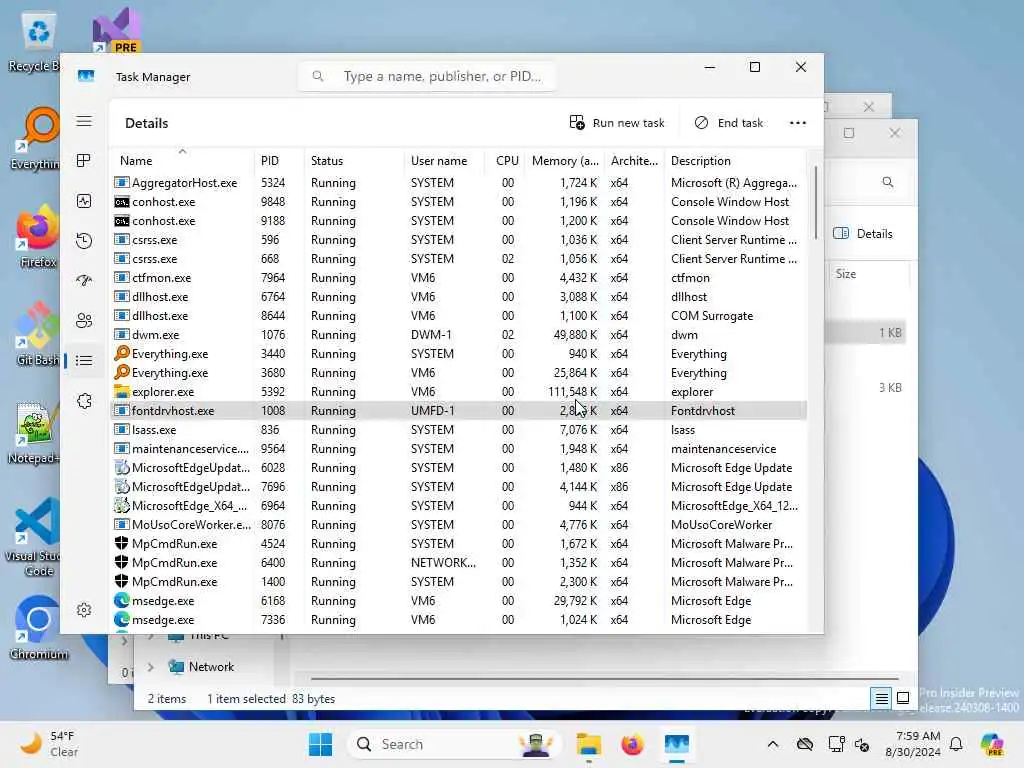Expand the Network tree node in File Explorer
This screenshot has width=1024, height=768.
point(151,667)
